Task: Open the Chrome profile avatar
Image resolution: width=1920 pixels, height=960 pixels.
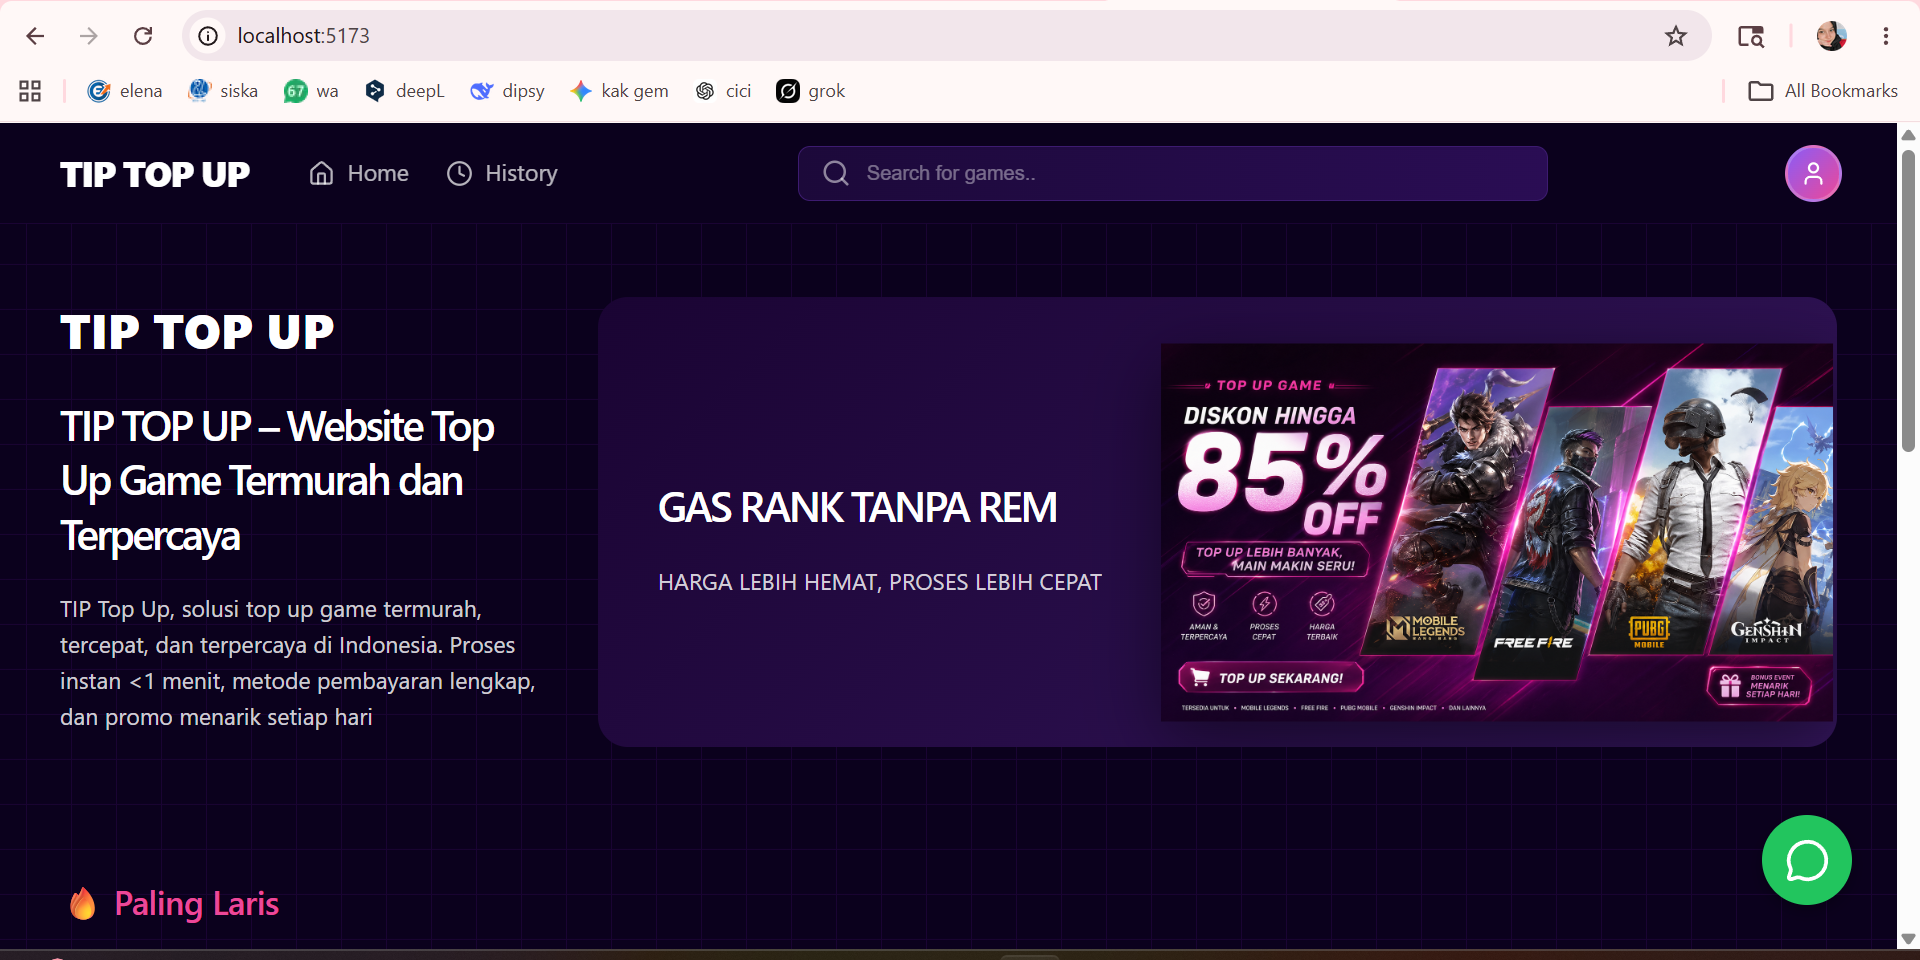Action: coord(1831,36)
